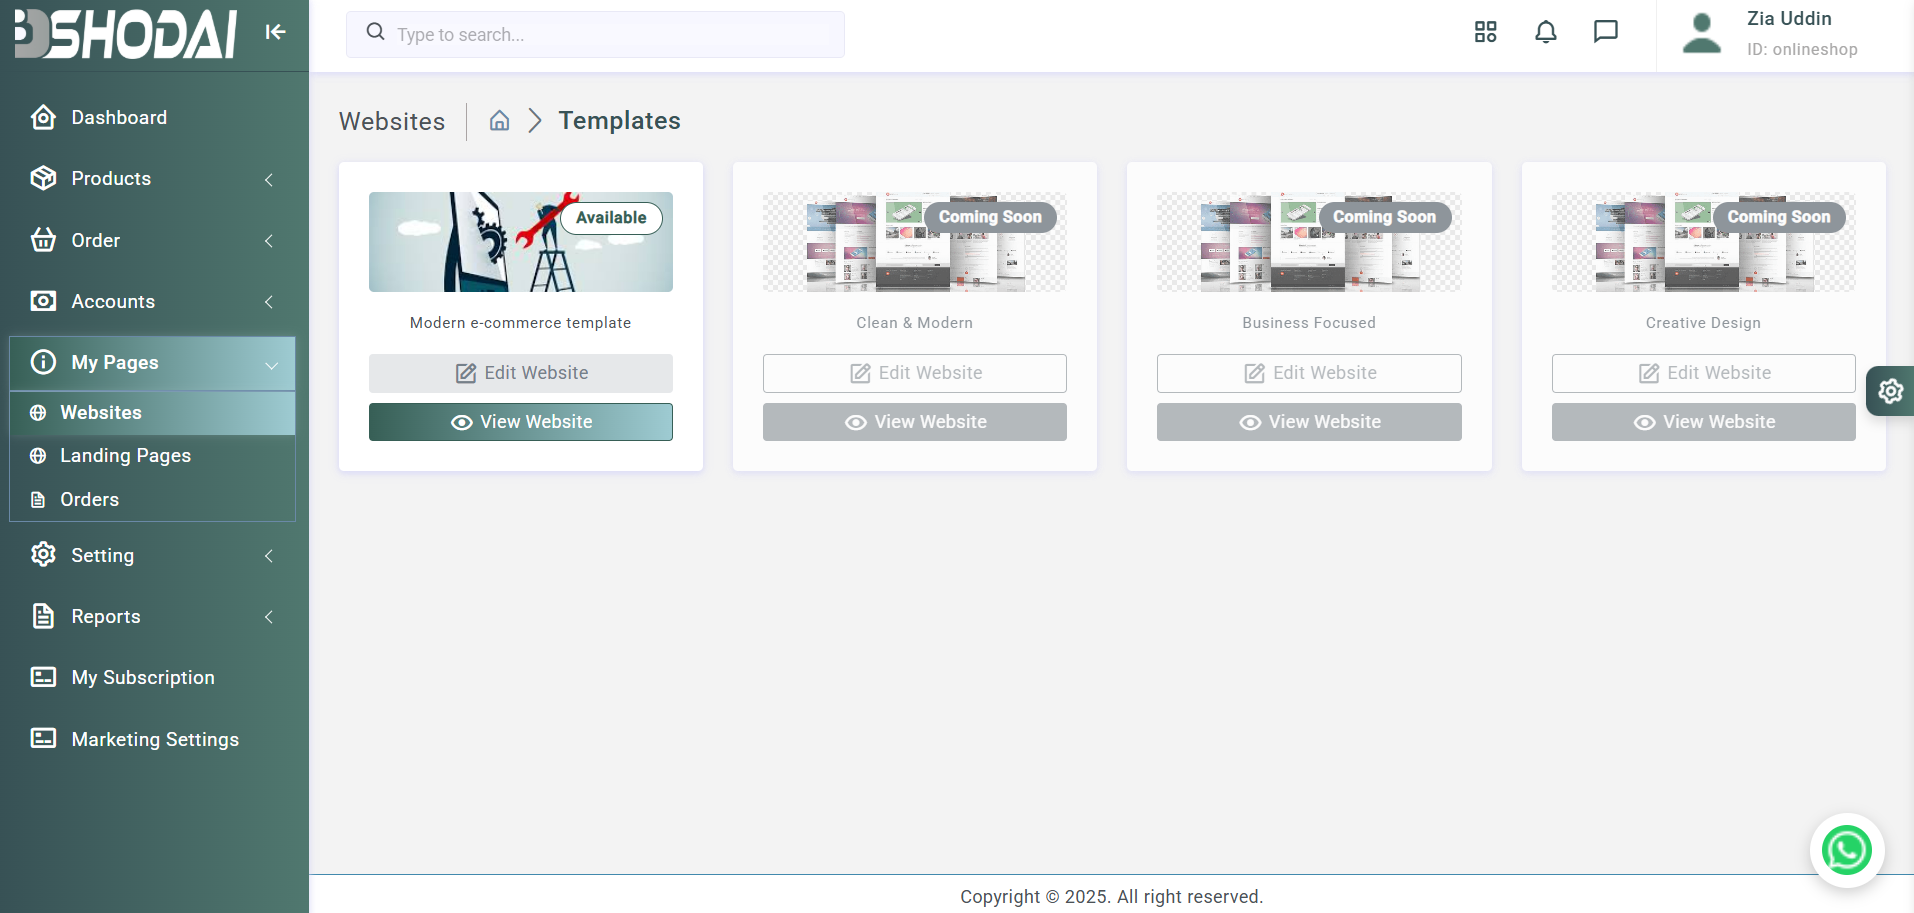The width and height of the screenshot is (1914, 913).
Task: Click the Modern e-commerce template thumbnail
Action: coord(520,242)
